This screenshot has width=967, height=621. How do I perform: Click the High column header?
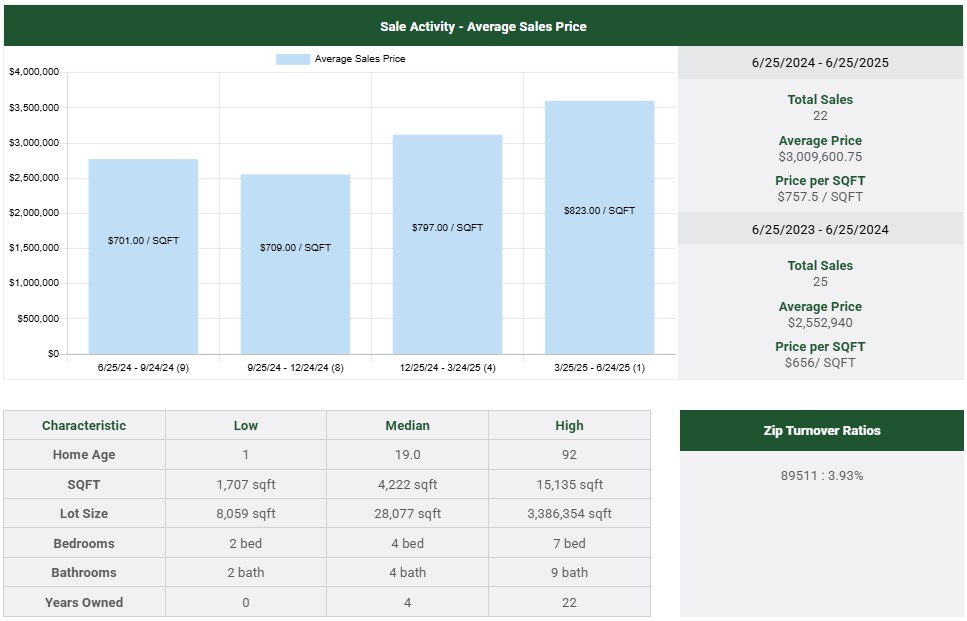[569, 425]
